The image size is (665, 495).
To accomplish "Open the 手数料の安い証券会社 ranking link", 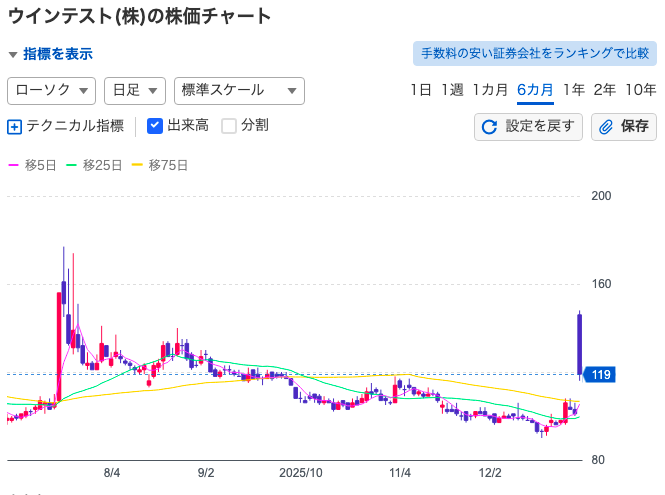I will point(535,53).
